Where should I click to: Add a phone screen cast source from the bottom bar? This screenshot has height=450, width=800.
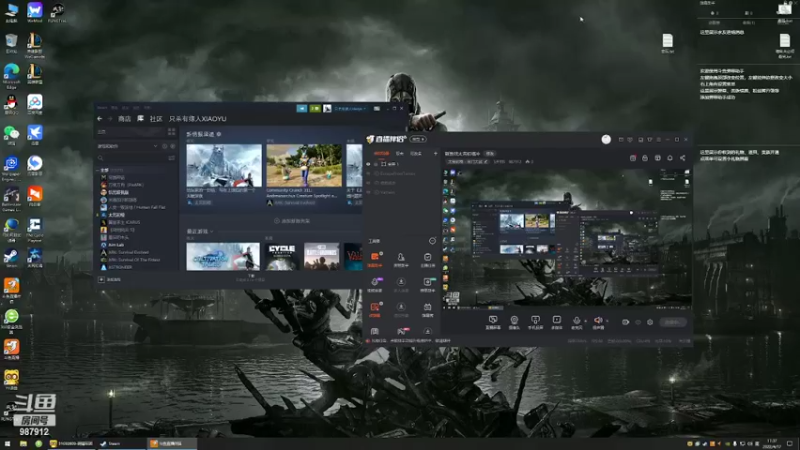click(535, 322)
